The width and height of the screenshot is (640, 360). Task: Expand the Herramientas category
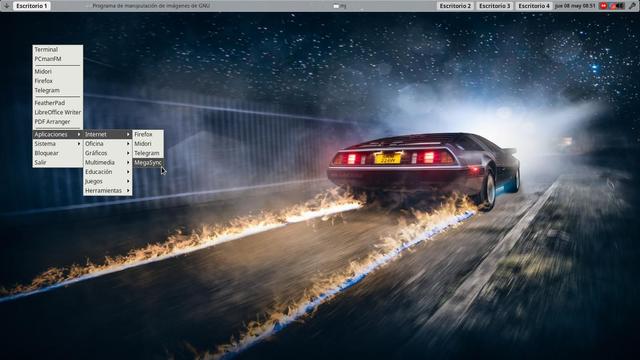(x=107, y=191)
